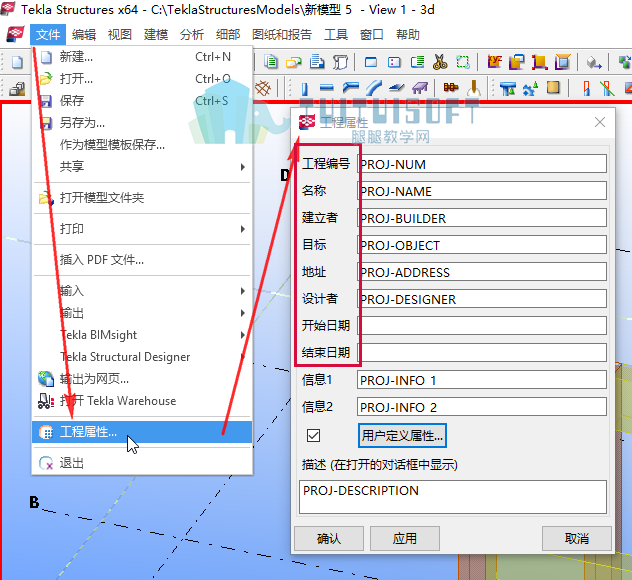The image size is (632, 580).
Task: Click the blue empty view window icon
Action: [x=371, y=62]
